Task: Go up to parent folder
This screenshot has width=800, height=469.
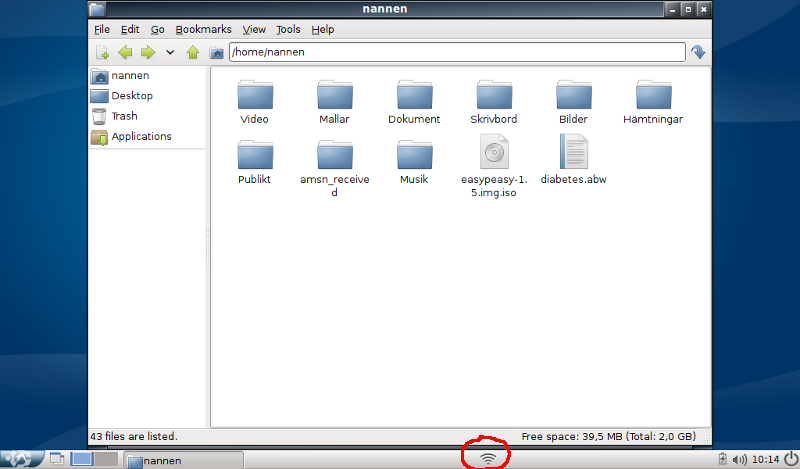Action: pos(193,52)
